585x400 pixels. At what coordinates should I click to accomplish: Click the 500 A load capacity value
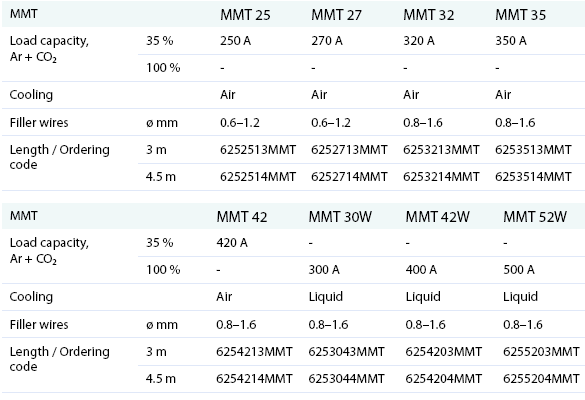[519, 269]
